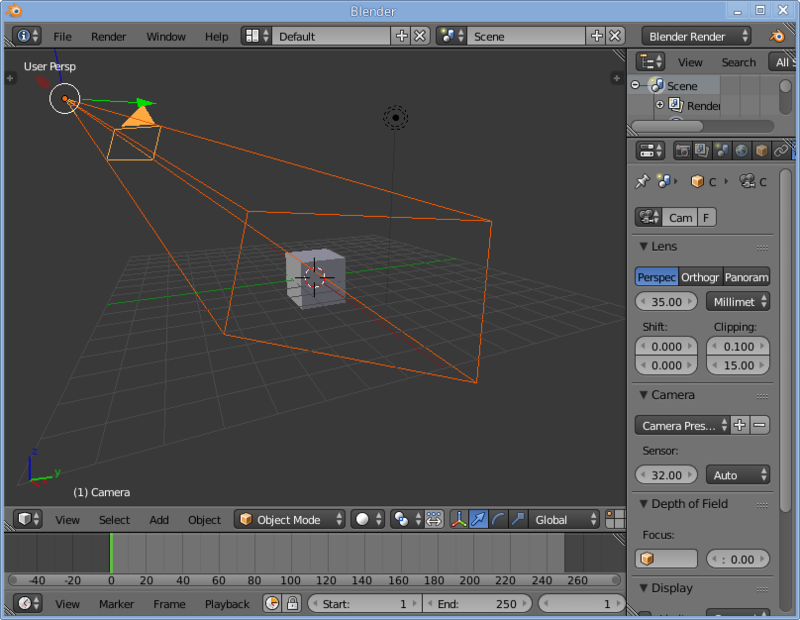The height and width of the screenshot is (620, 800).
Task: Open the 3D View editor type selector
Action: coord(28,519)
